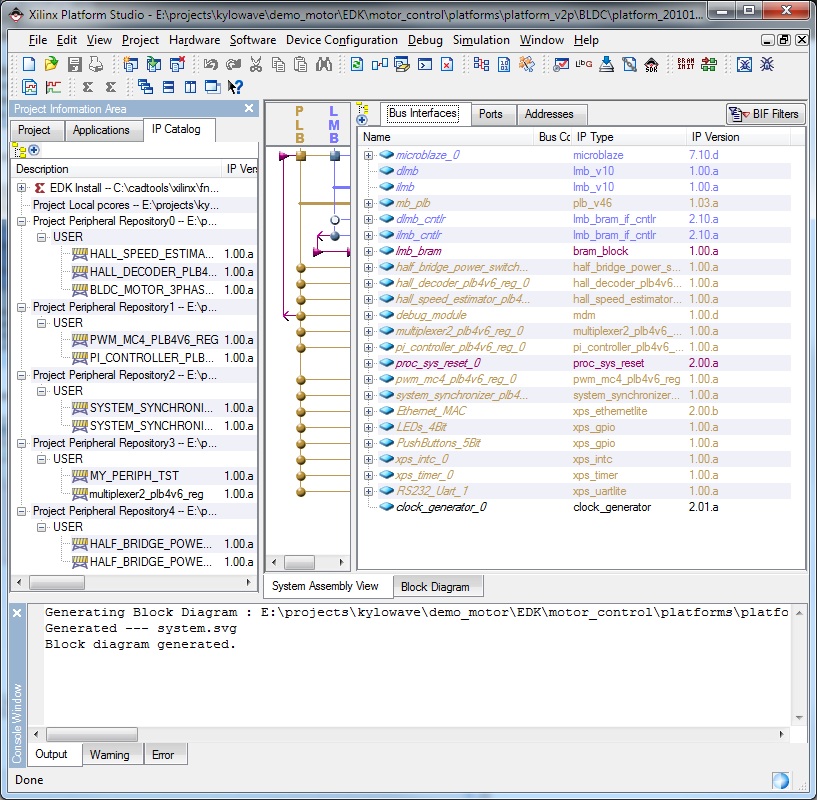Click the BIF Filters button
This screenshot has width=820, height=800.
[x=765, y=114]
